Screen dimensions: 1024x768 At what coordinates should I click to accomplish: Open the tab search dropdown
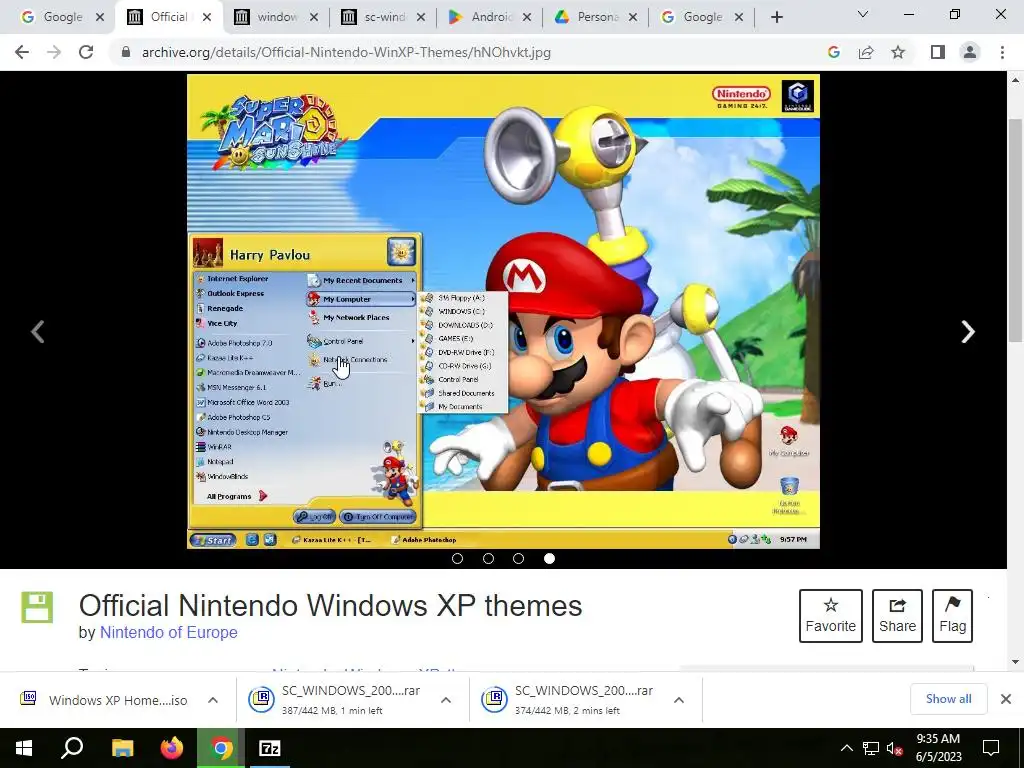click(863, 14)
